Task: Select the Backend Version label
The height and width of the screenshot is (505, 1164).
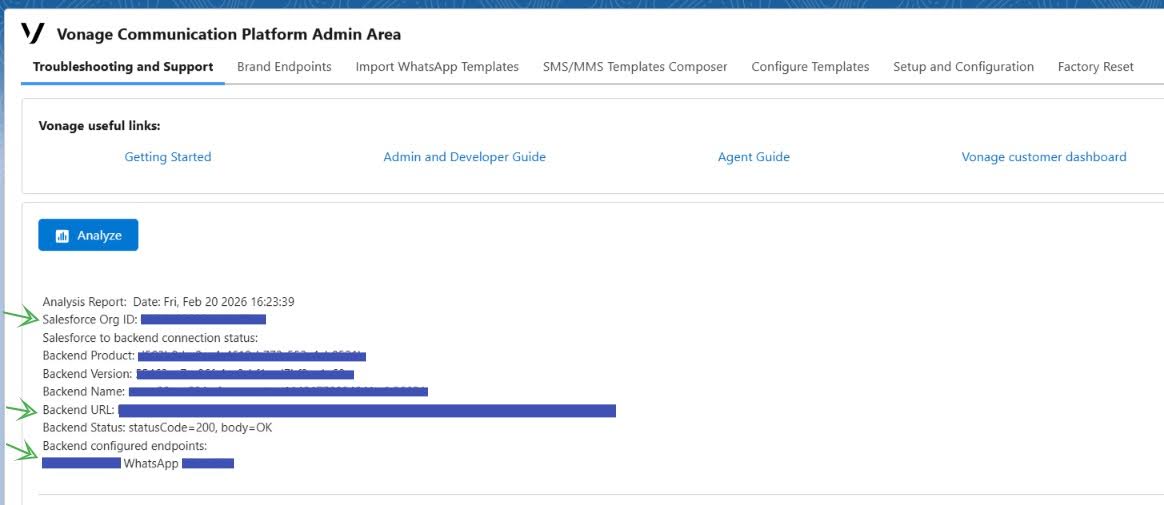Action: point(88,374)
